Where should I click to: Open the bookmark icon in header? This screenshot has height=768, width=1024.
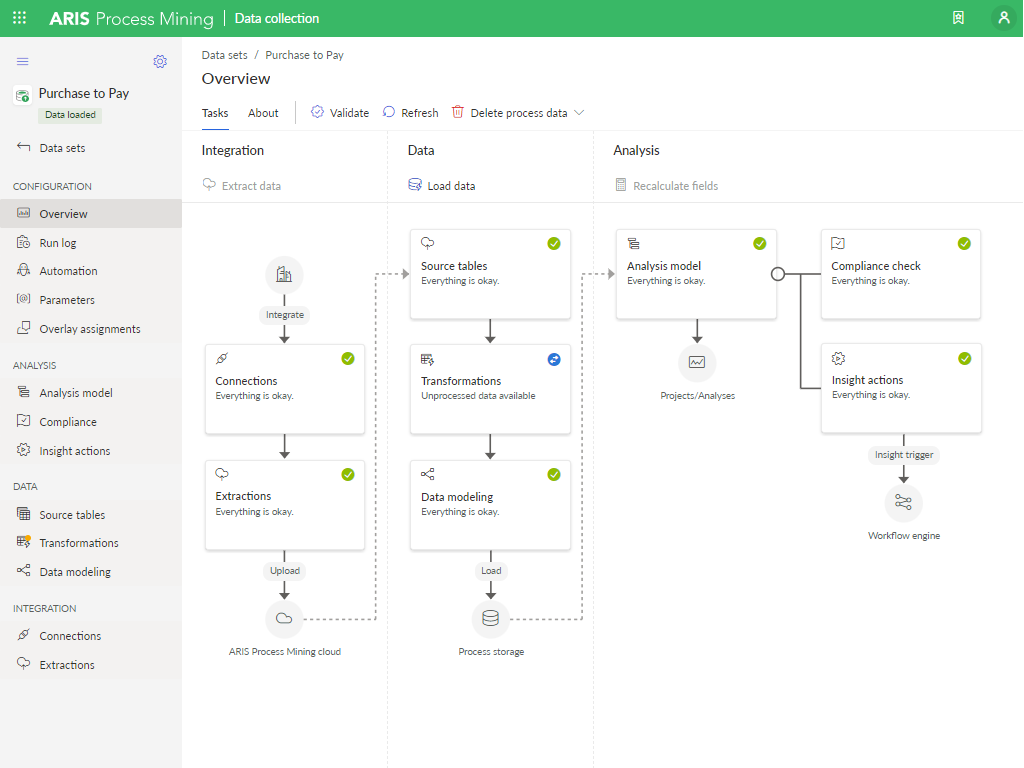[958, 18]
